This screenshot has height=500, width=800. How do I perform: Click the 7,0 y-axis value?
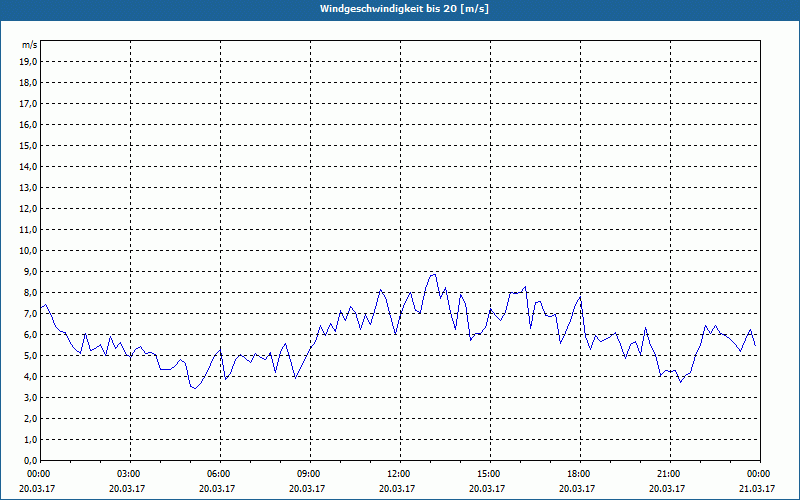[x=30, y=313]
